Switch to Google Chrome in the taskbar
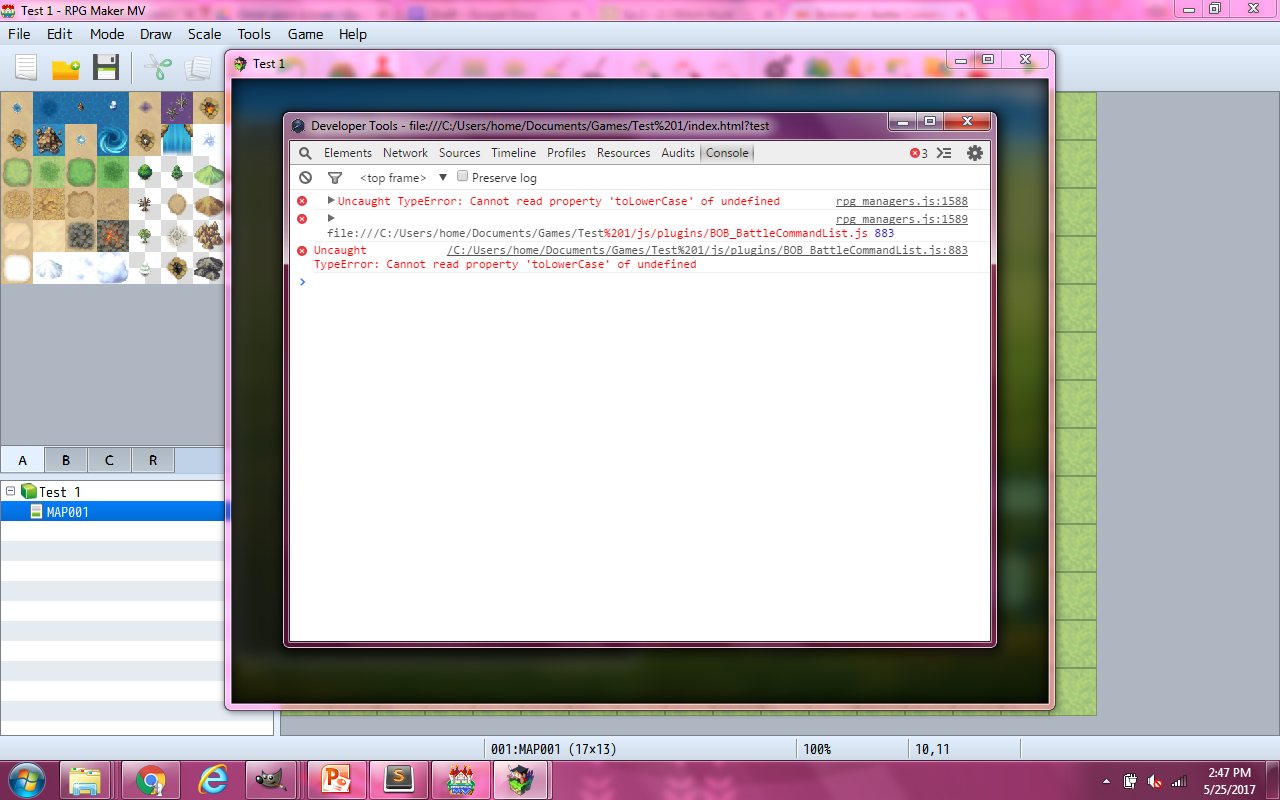The height and width of the screenshot is (800, 1280). (x=151, y=780)
